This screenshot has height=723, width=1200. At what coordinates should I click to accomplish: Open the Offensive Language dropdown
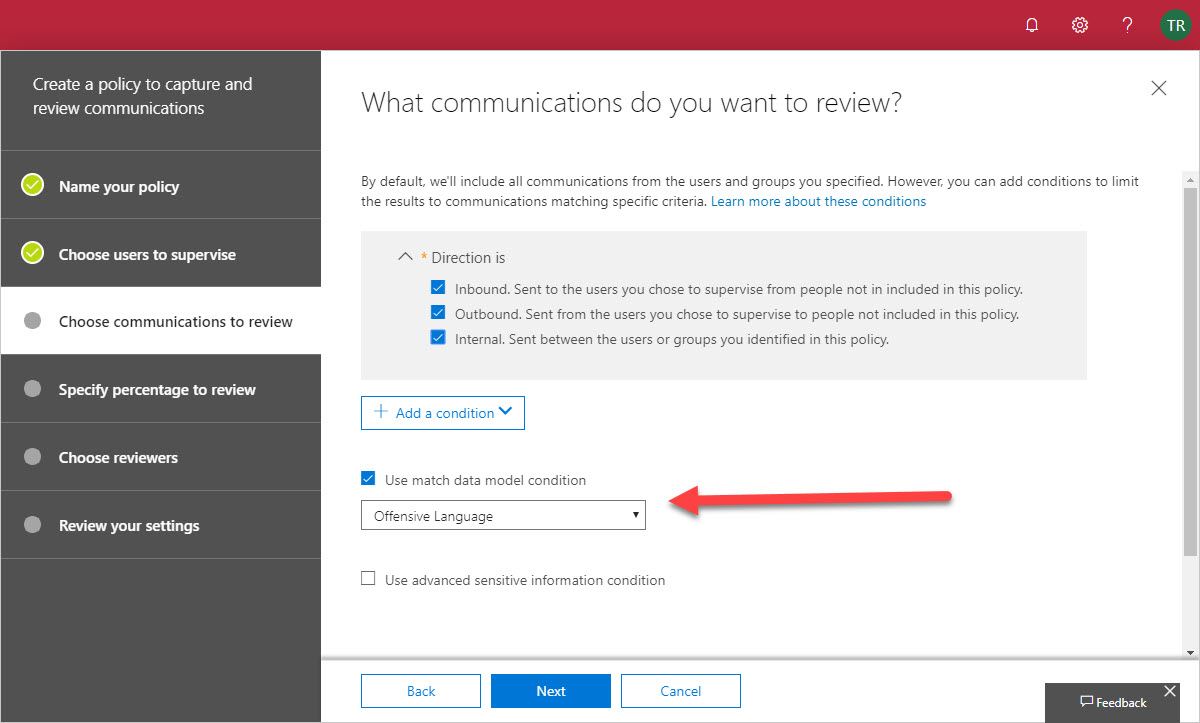[503, 516]
